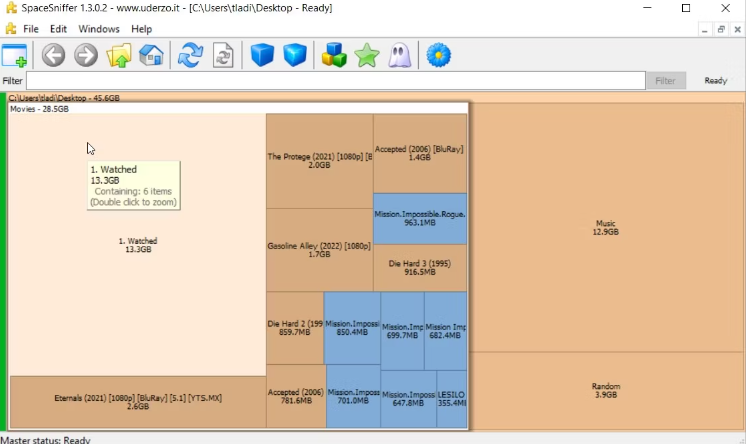
Task: Click the green star icon
Action: click(x=367, y=55)
